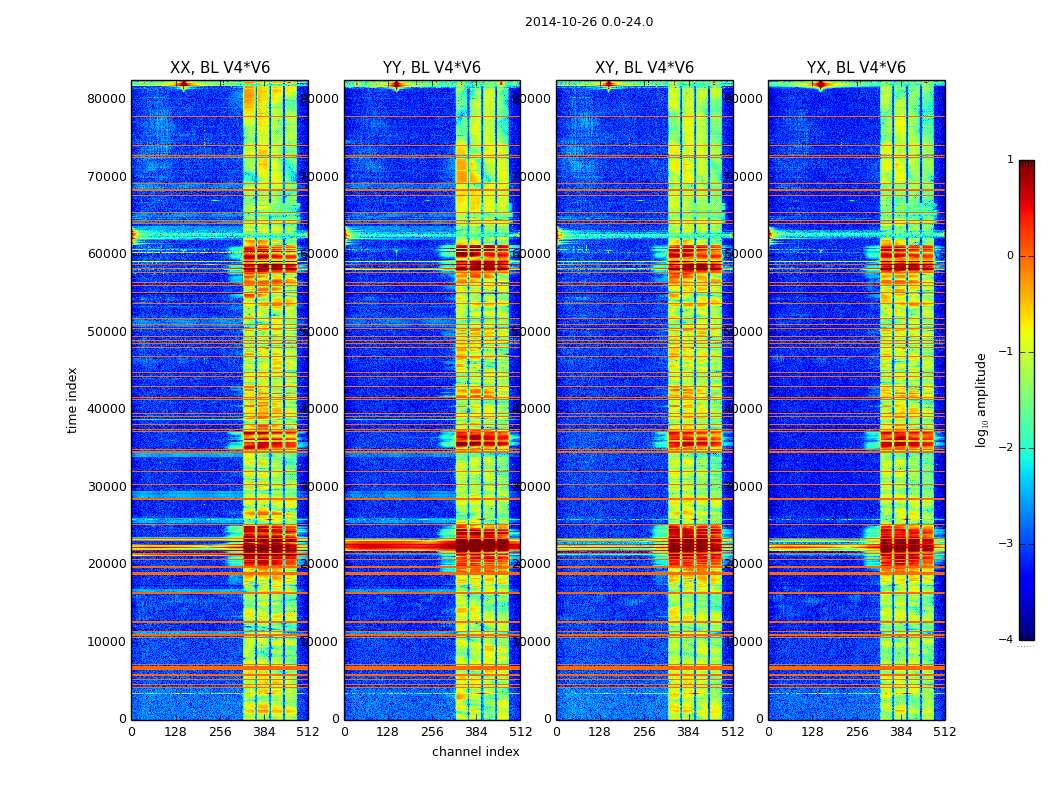1050x800 pixels.
Task: Click the 384 x-tick under the YY plot
Action: point(476,732)
